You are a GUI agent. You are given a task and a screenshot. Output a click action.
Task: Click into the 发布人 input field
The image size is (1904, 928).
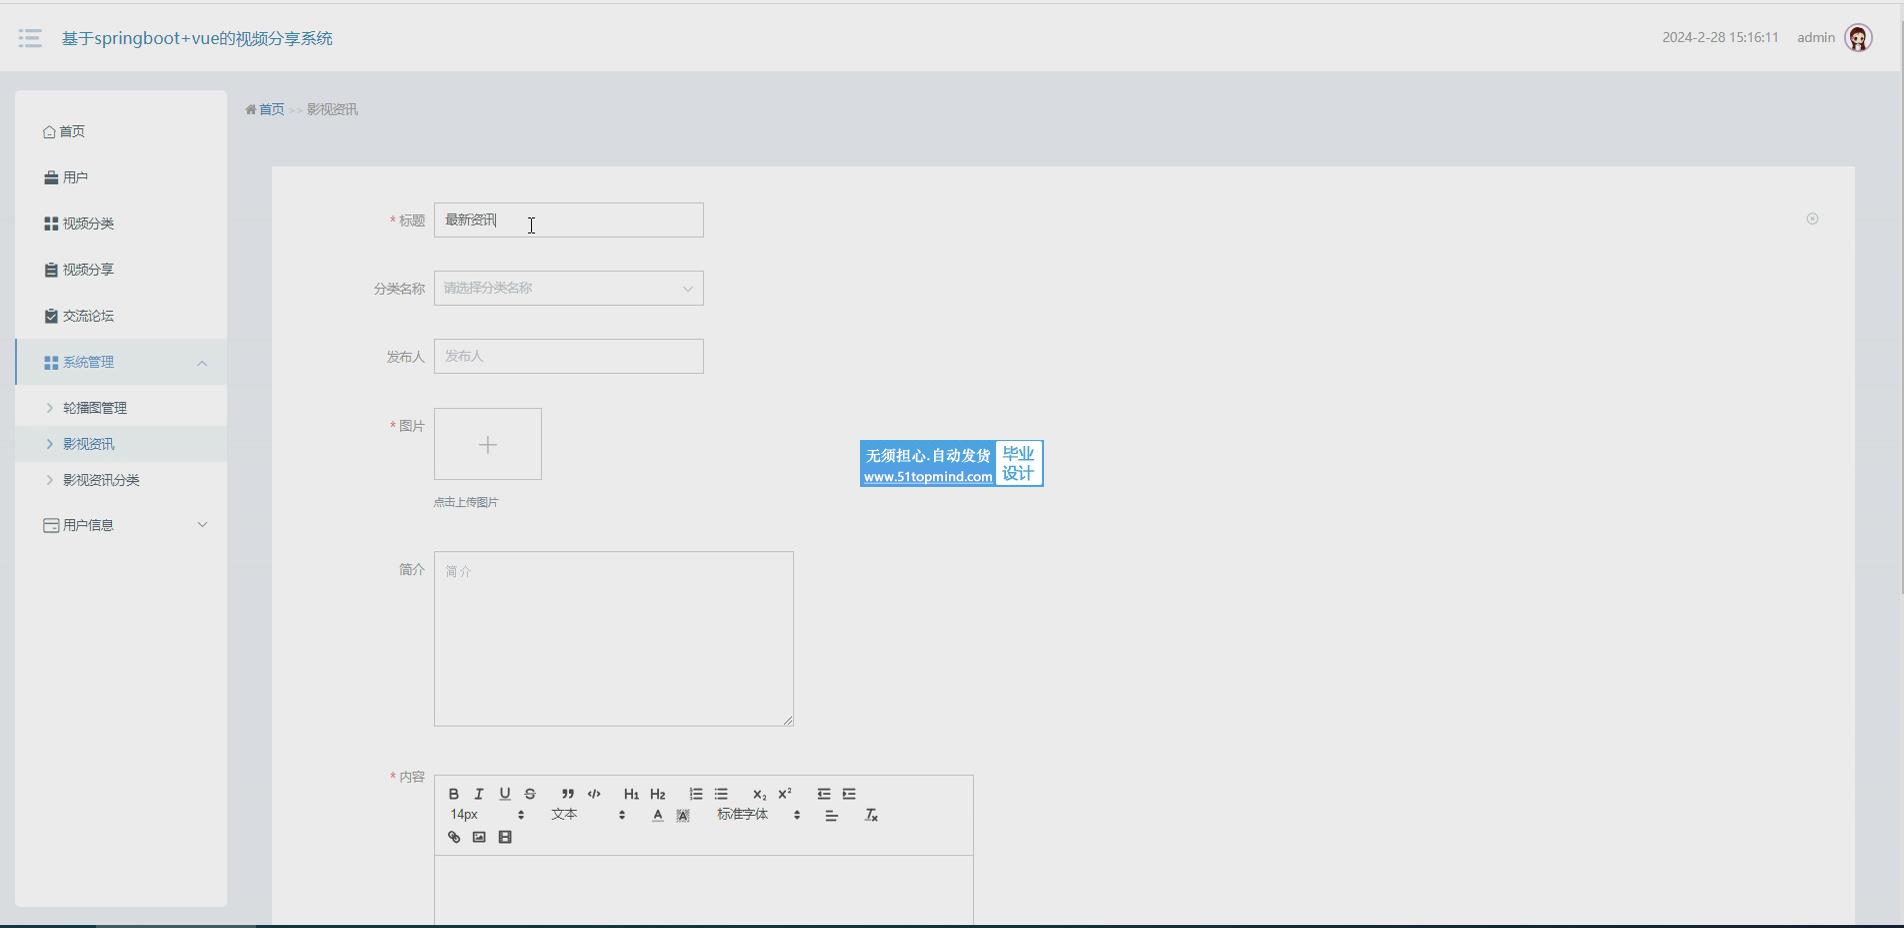tap(568, 356)
